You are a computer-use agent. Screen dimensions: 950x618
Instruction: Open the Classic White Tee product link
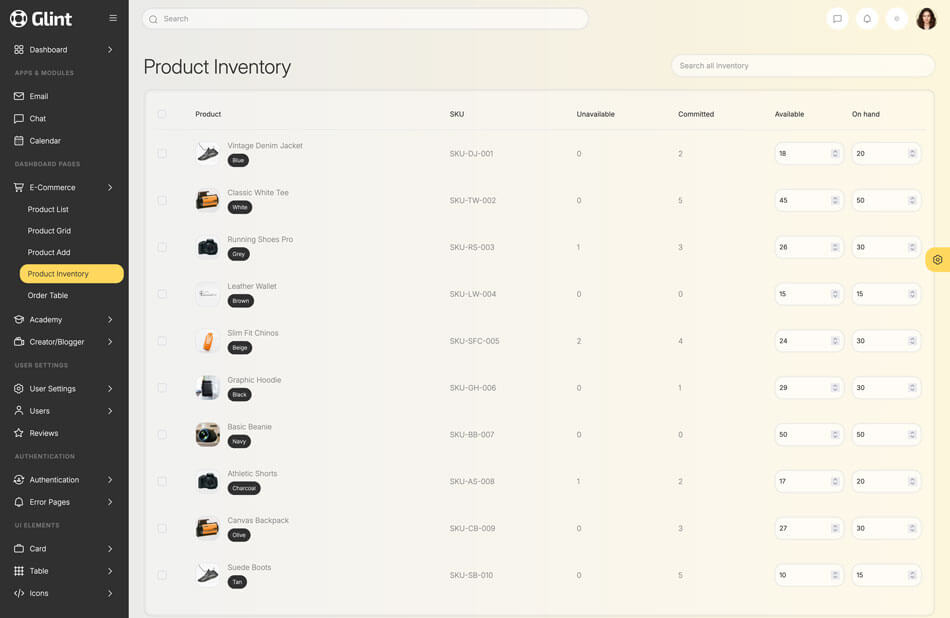[x=258, y=193]
